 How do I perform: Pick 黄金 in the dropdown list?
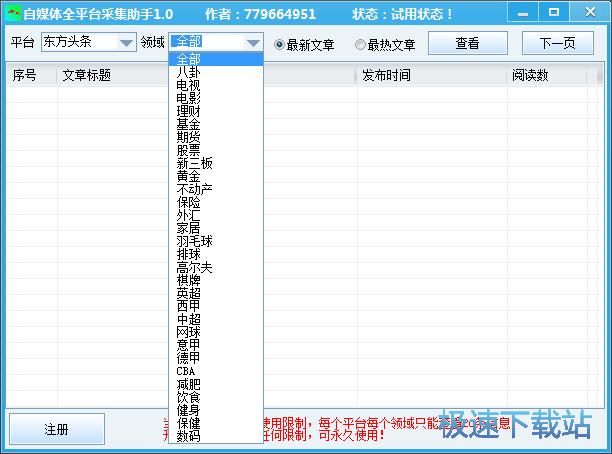pos(216,176)
